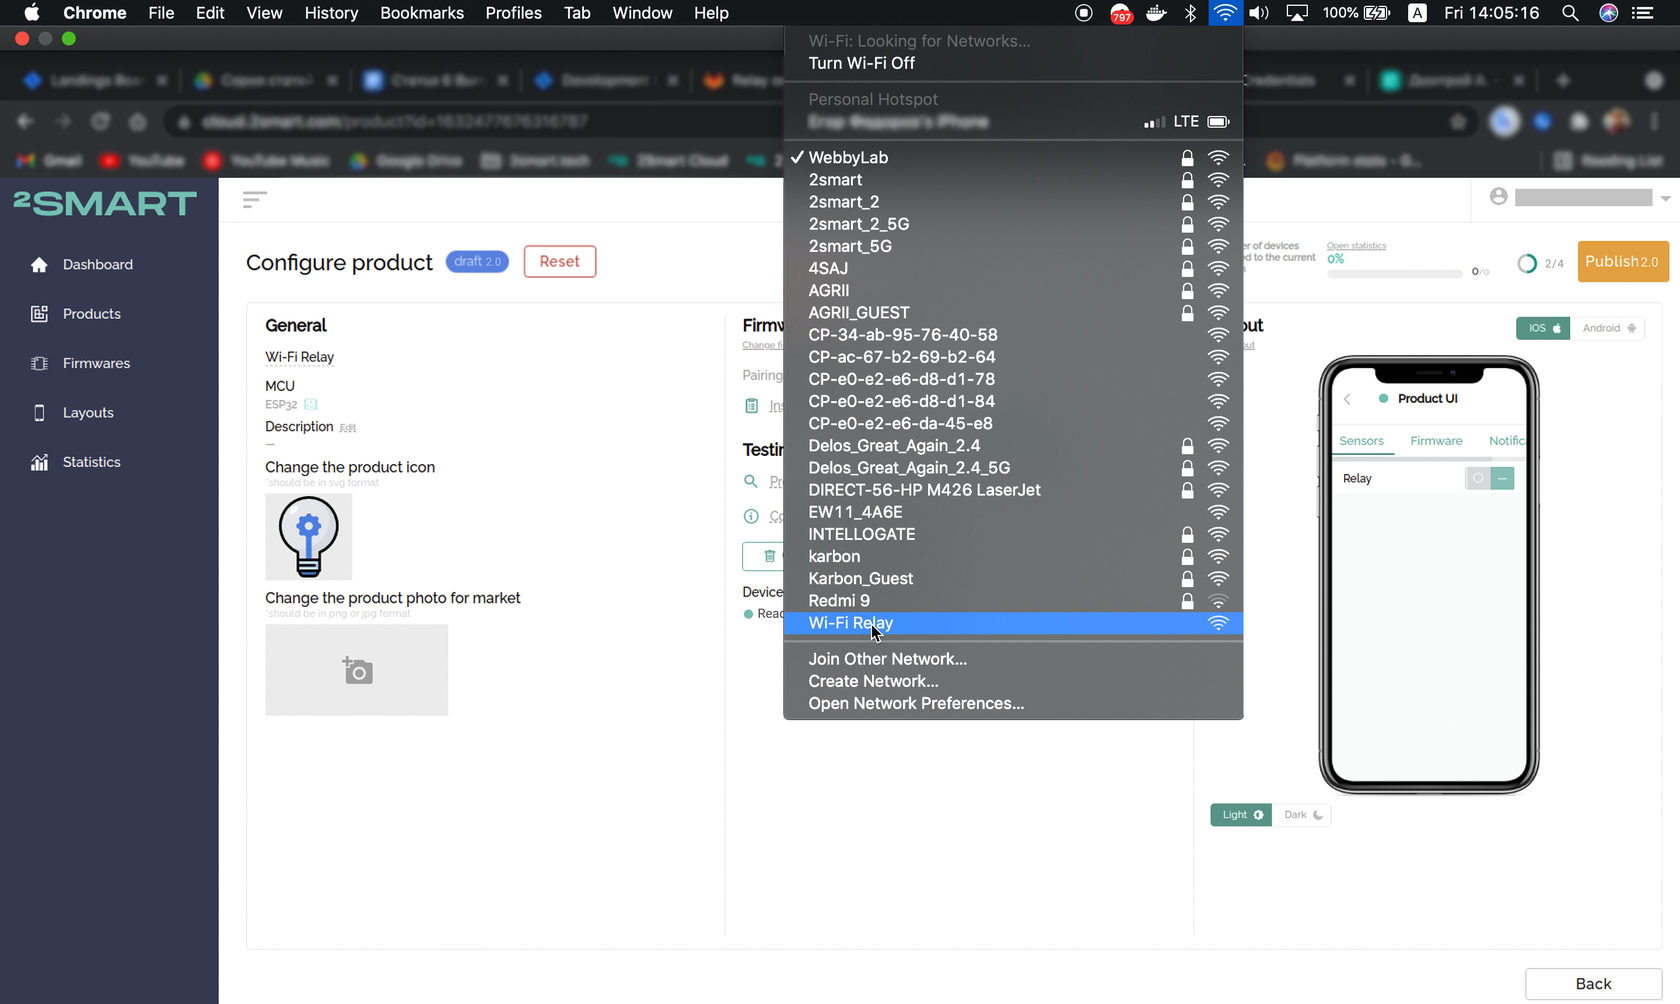Click the Publish 2.0 button
Image resolution: width=1680 pixels, height=1004 pixels.
[x=1622, y=262]
